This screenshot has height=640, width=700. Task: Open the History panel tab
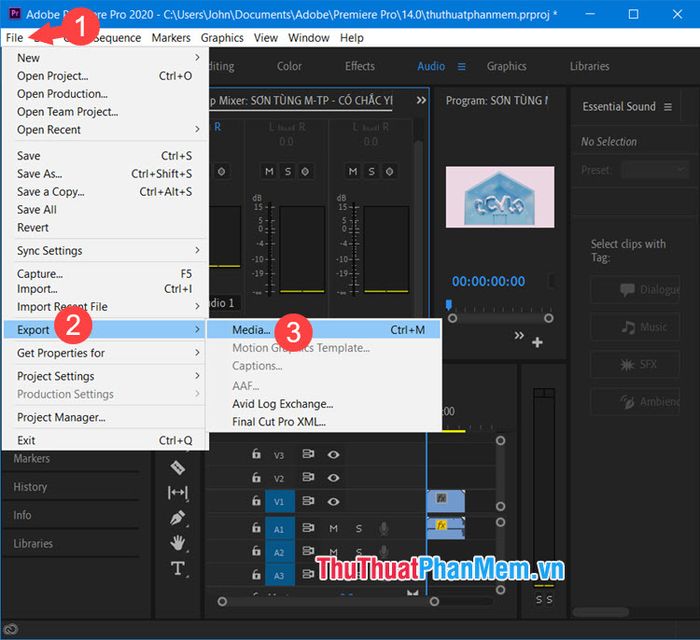point(30,486)
